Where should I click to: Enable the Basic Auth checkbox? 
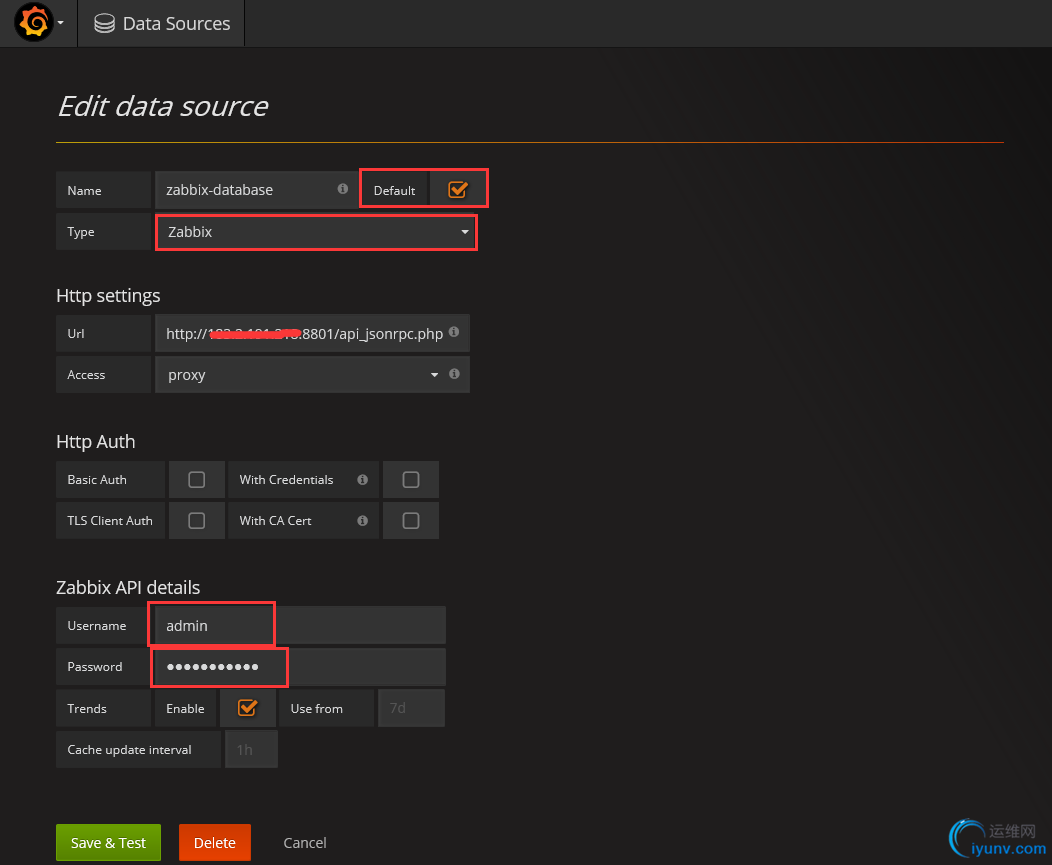(x=197, y=479)
